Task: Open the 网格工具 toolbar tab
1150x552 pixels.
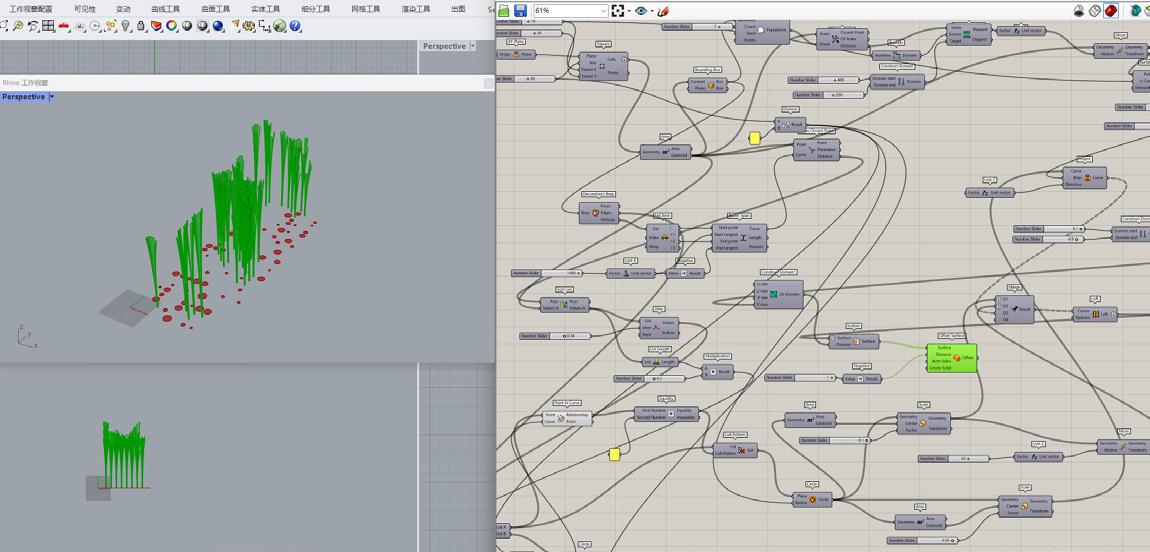Action: point(365,9)
